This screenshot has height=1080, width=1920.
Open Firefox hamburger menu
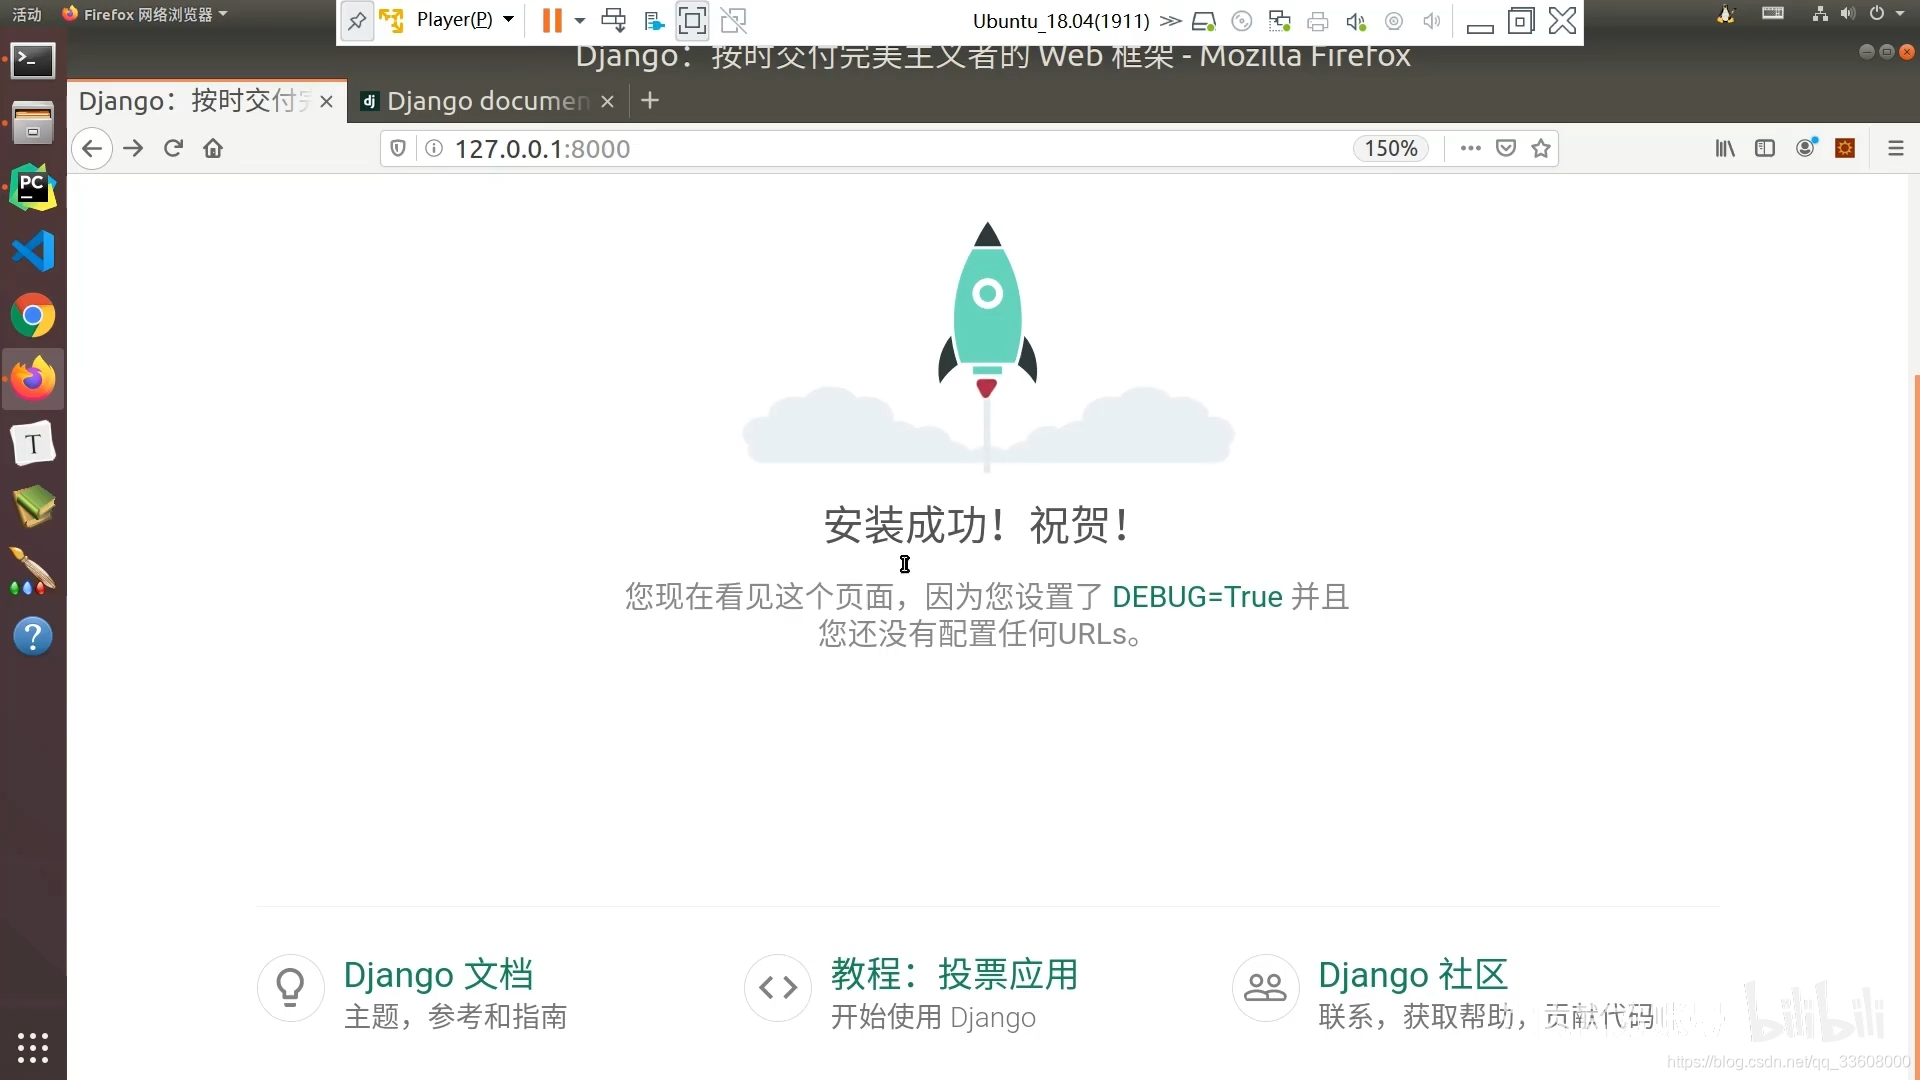(1895, 149)
